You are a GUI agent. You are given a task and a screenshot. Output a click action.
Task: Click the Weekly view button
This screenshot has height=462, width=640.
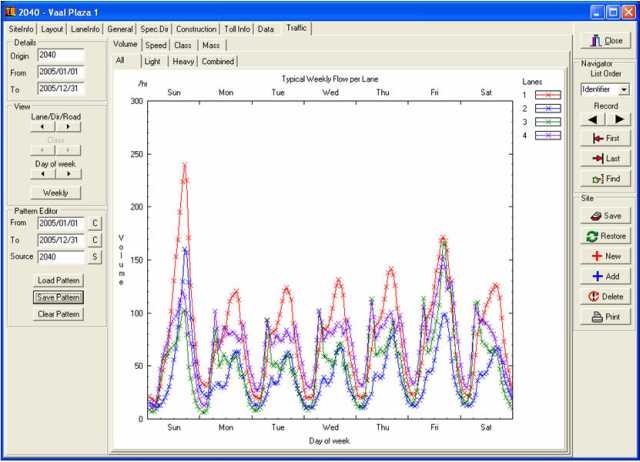tap(56, 193)
